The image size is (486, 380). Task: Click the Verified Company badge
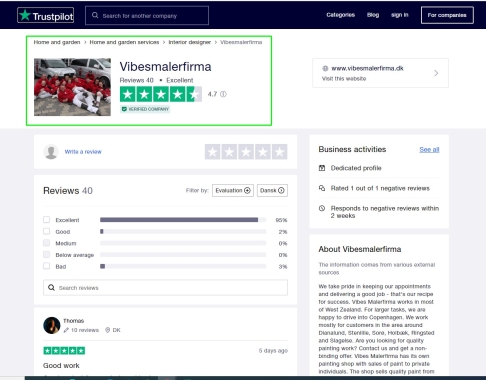tap(145, 109)
